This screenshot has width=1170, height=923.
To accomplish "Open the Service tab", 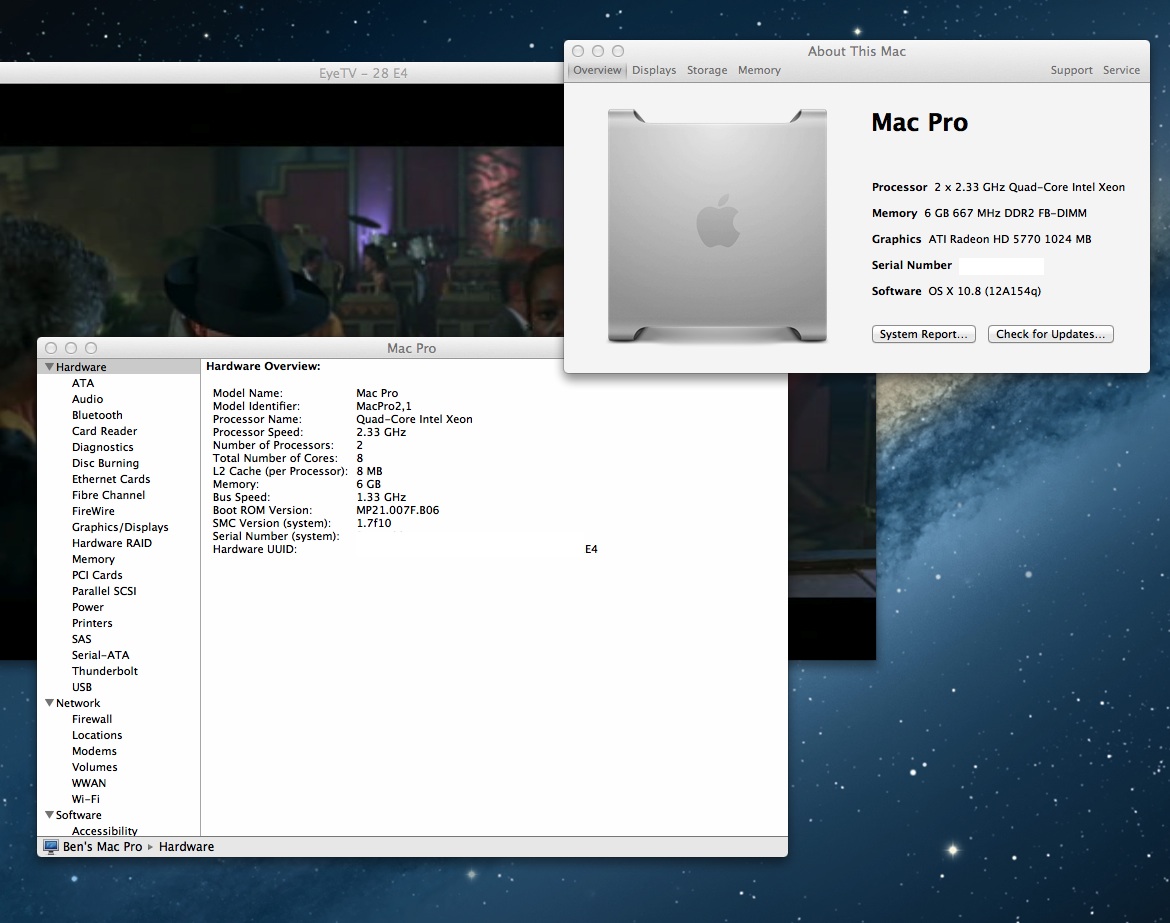I will coord(1121,70).
